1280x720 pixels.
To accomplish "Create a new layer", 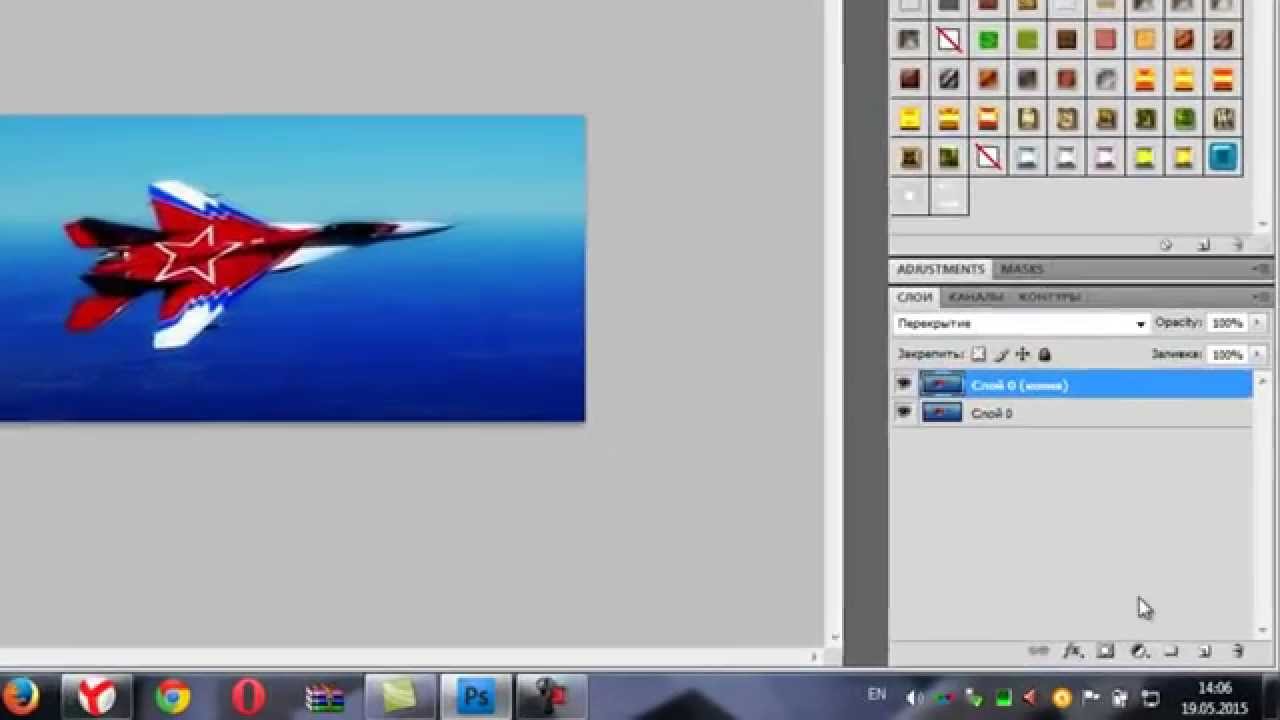I will click(1205, 651).
